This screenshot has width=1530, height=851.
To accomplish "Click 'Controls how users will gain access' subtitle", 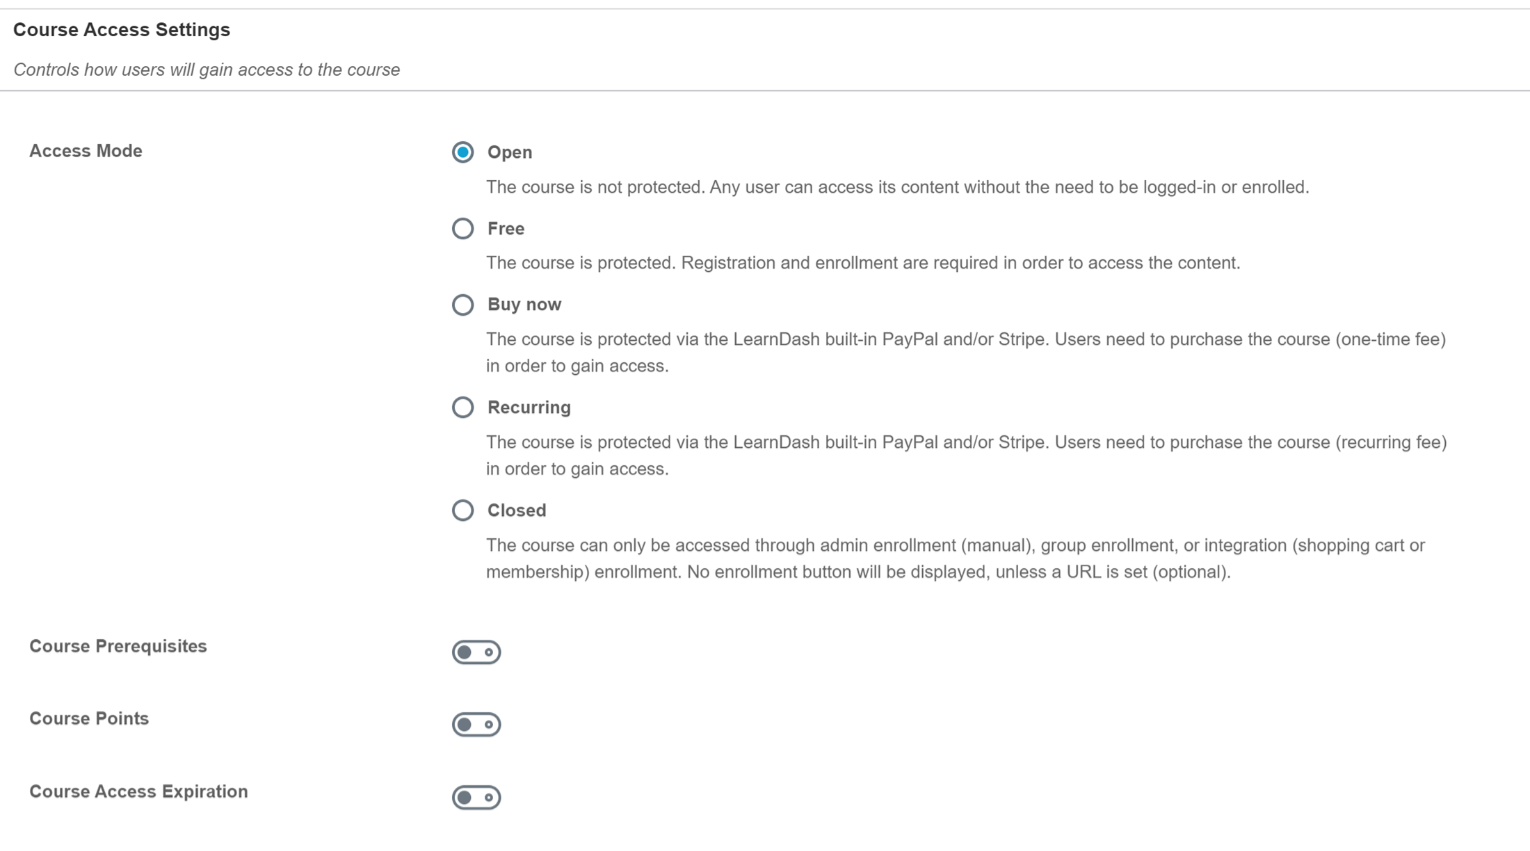I will (207, 70).
